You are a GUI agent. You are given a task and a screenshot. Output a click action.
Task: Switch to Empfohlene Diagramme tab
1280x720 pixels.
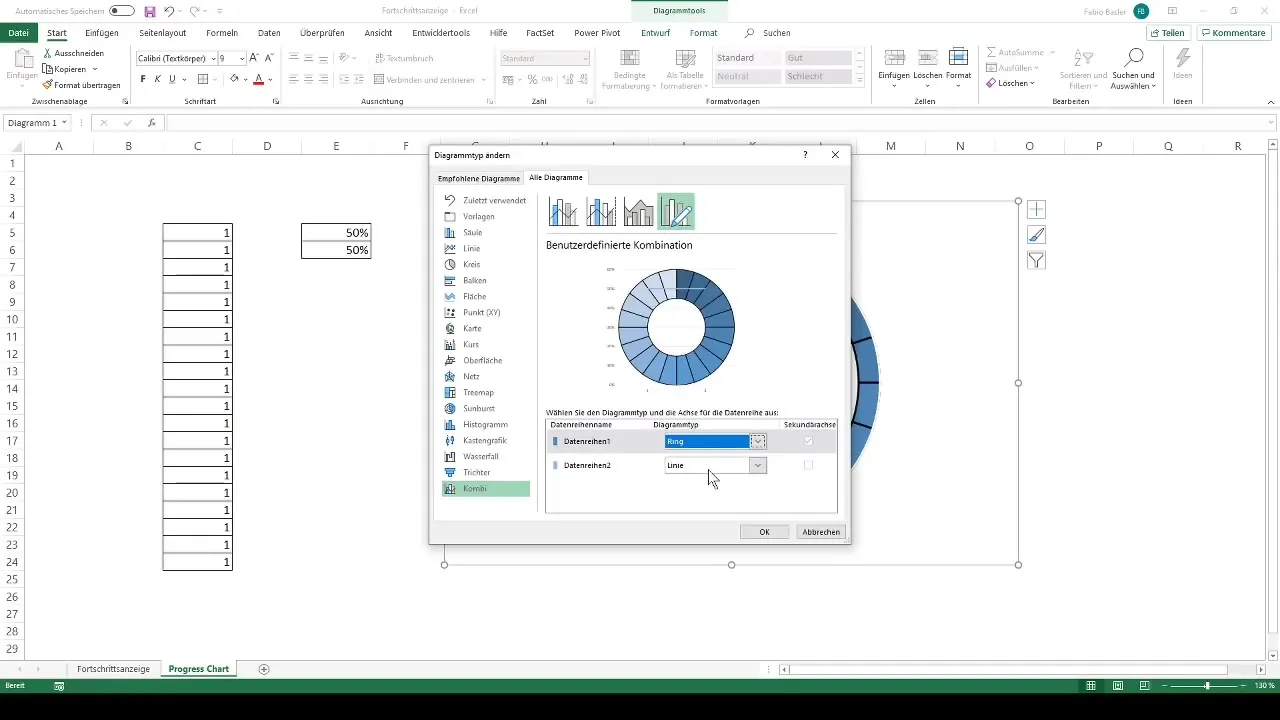click(x=479, y=178)
